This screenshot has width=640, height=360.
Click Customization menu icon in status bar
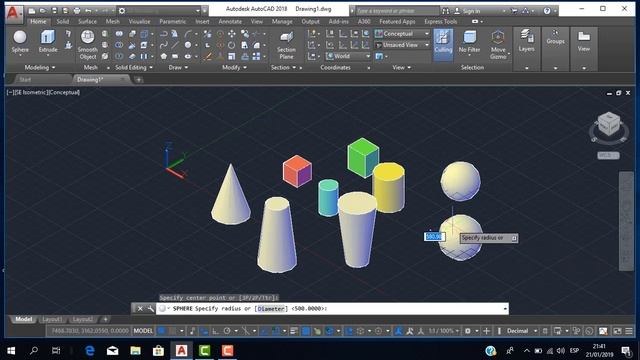coord(629,331)
